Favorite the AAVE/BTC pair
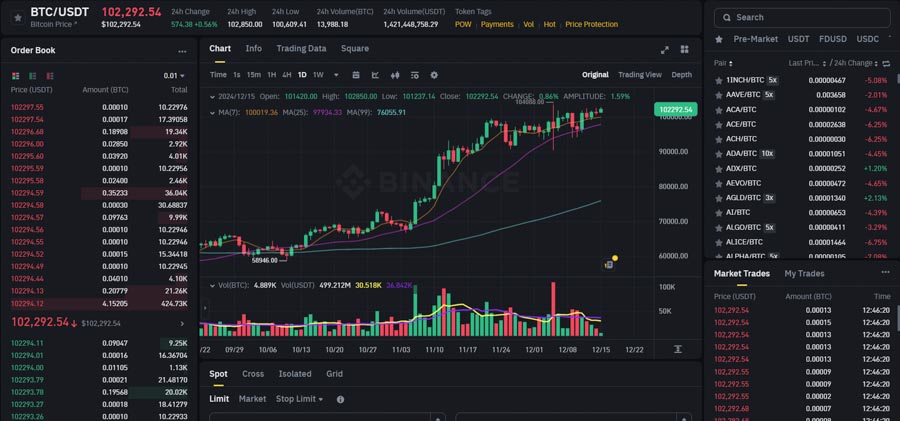The width and height of the screenshot is (900, 421). click(719, 95)
